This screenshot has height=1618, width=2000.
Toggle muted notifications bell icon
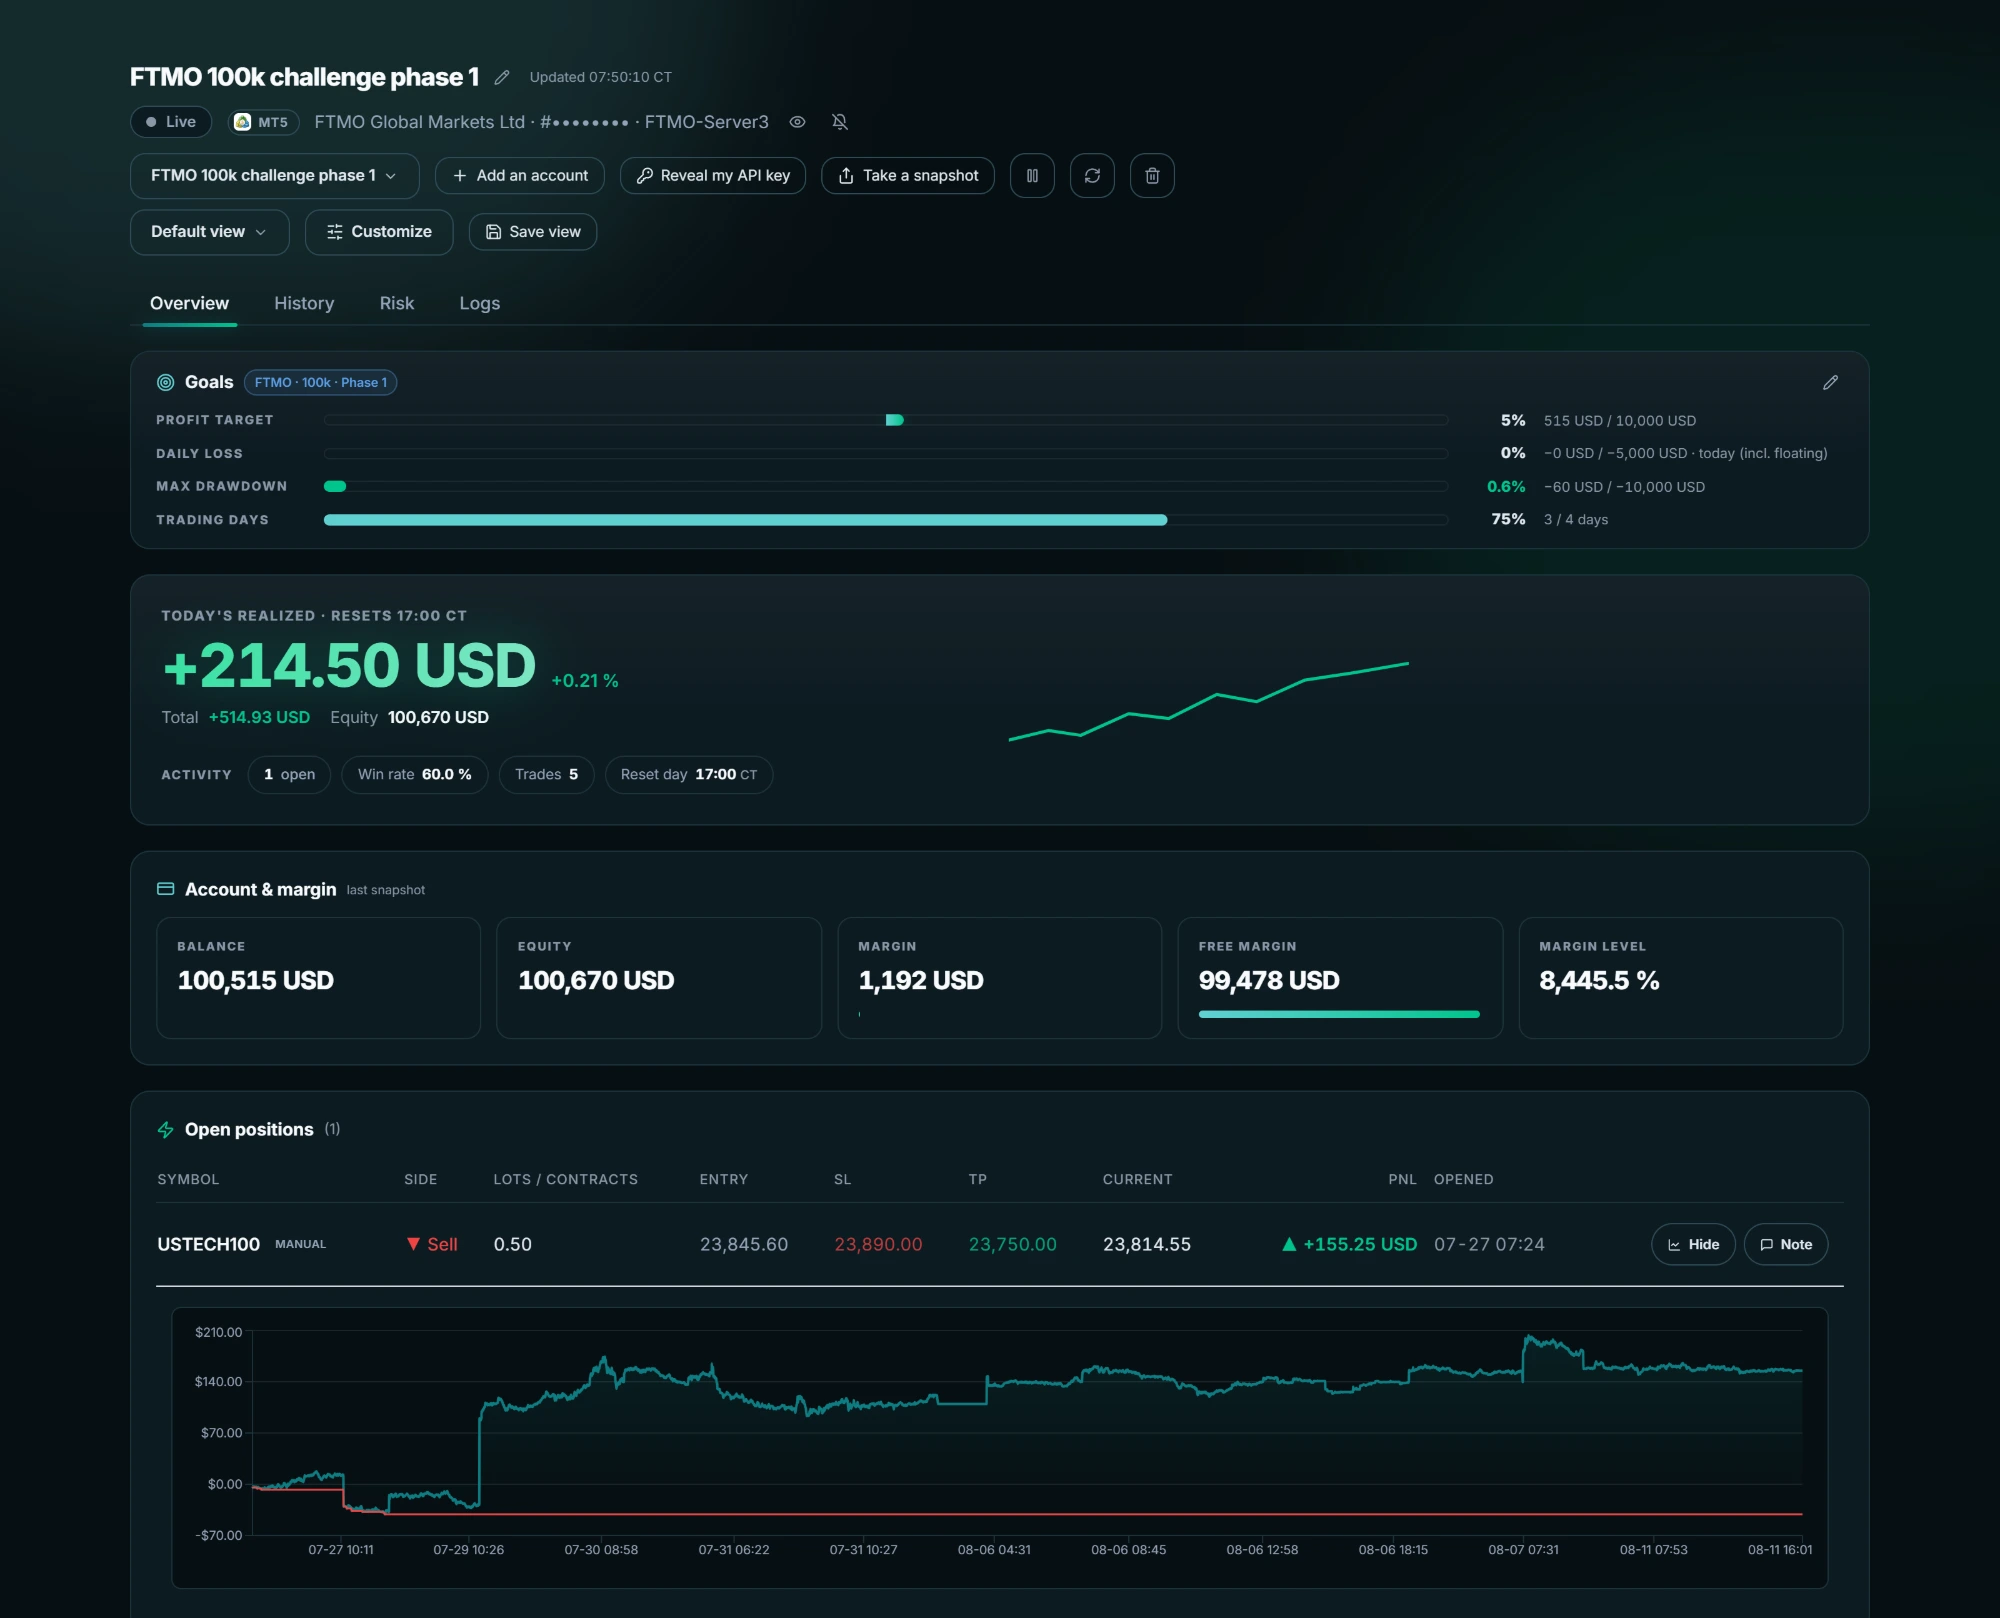point(840,122)
